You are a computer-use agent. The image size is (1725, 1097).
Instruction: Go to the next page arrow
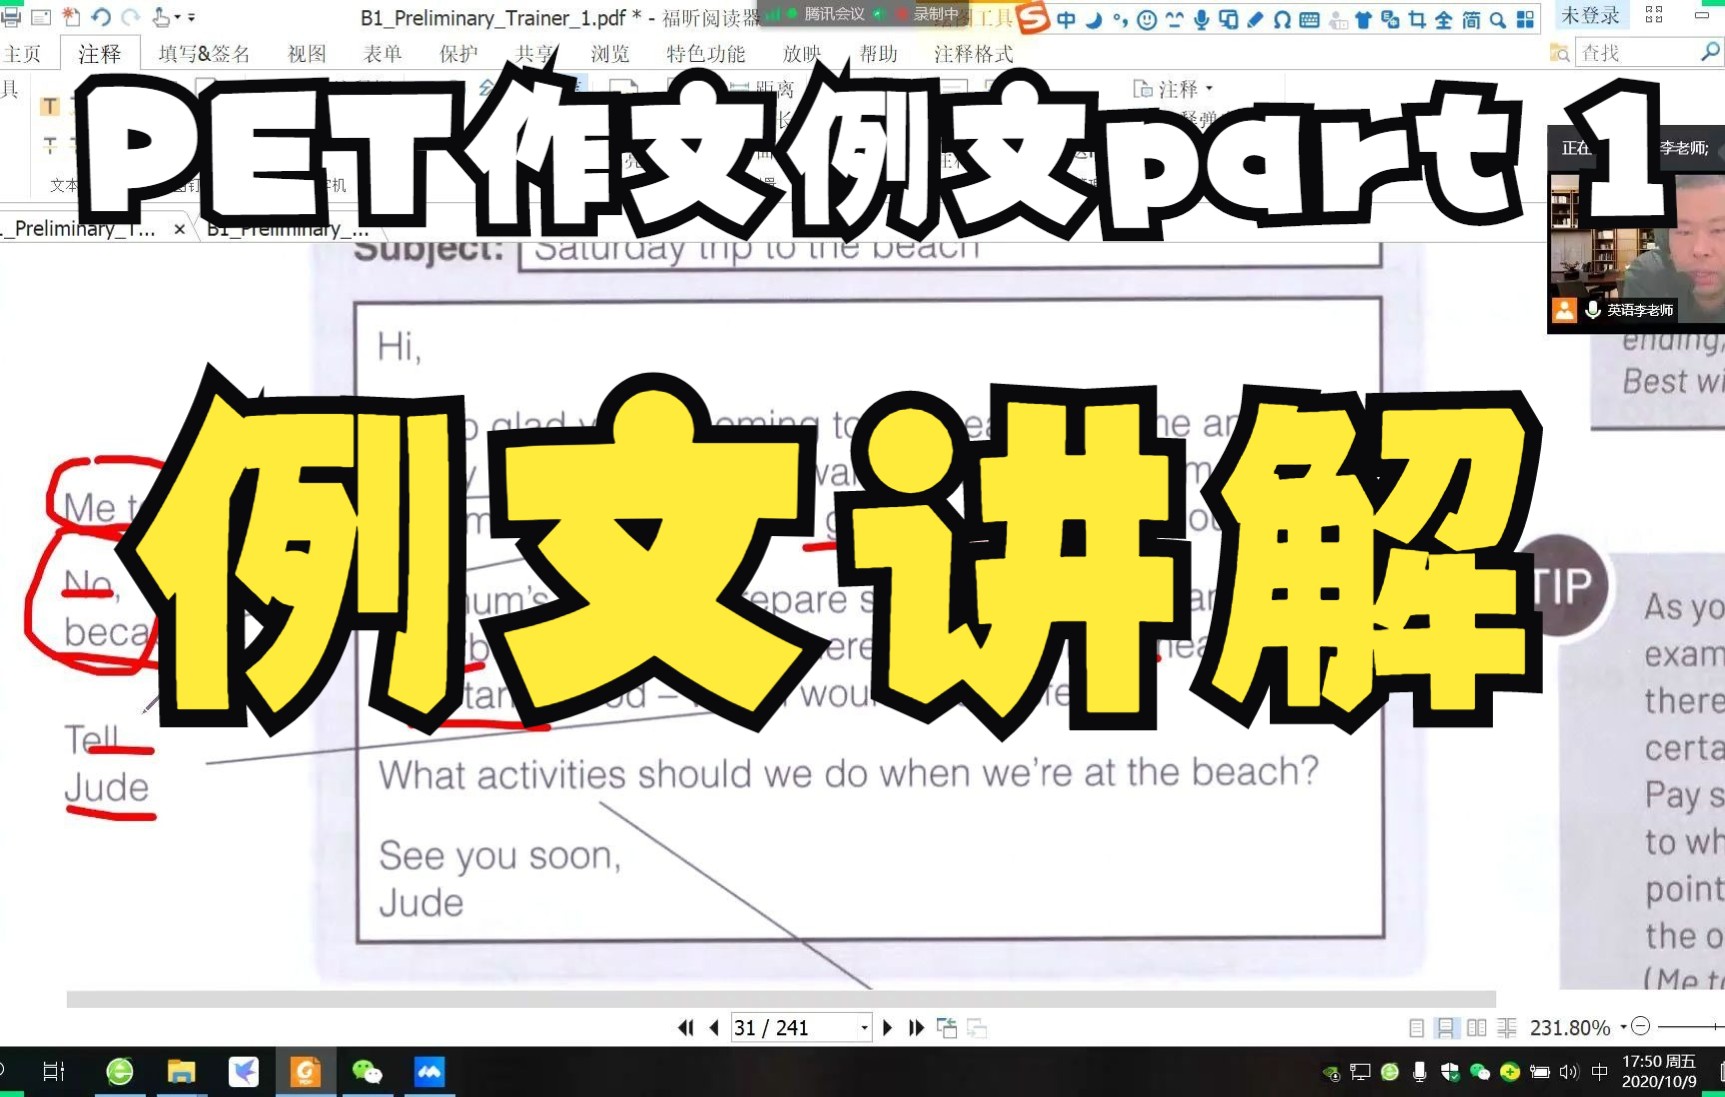tap(887, 1027)
